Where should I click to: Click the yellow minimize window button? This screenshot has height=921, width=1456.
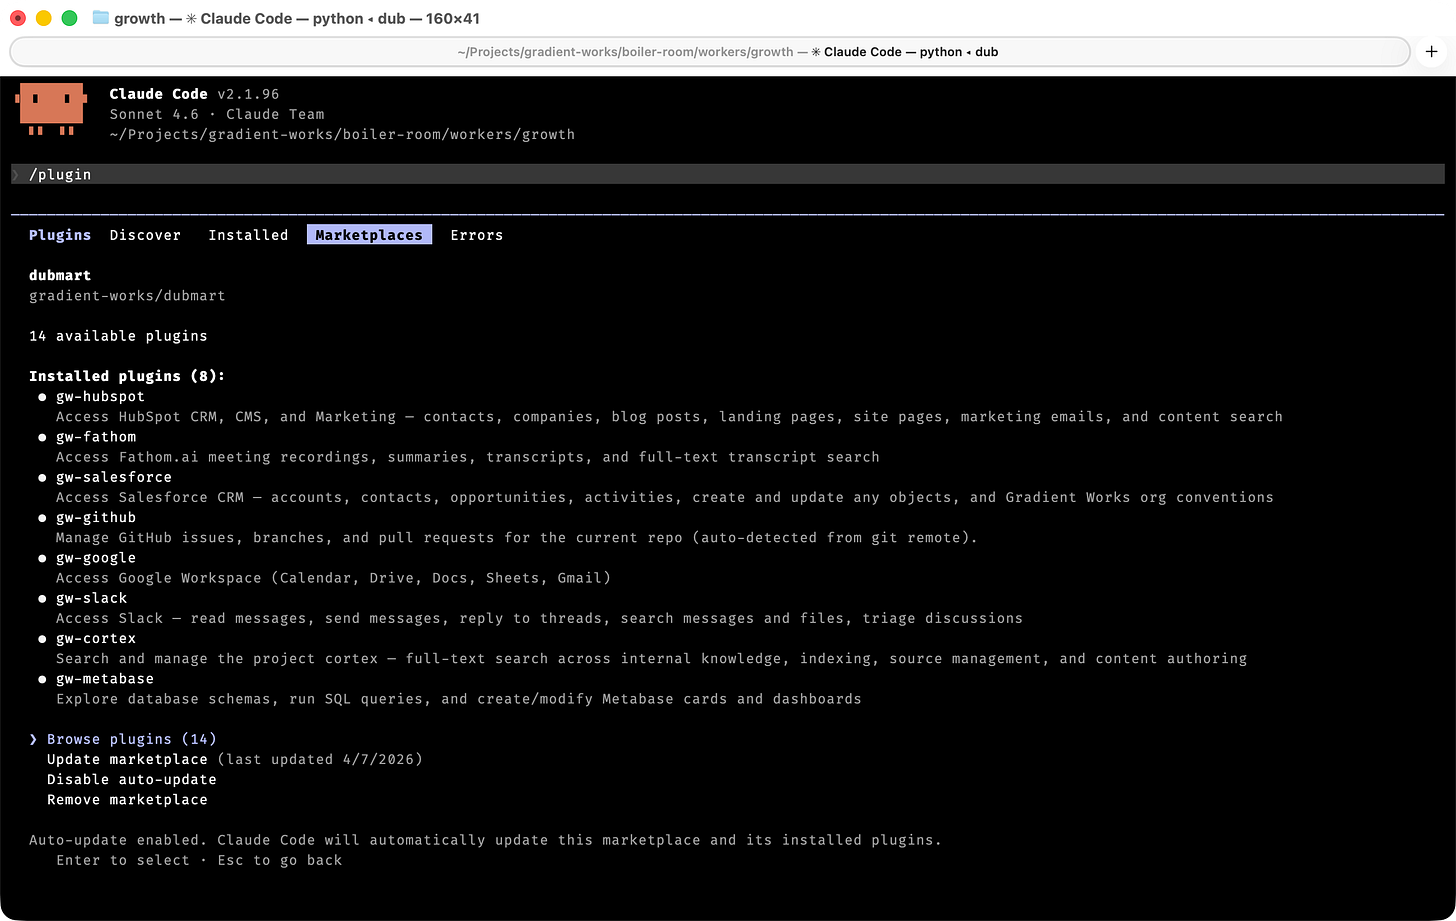click(x=43, y=18)
